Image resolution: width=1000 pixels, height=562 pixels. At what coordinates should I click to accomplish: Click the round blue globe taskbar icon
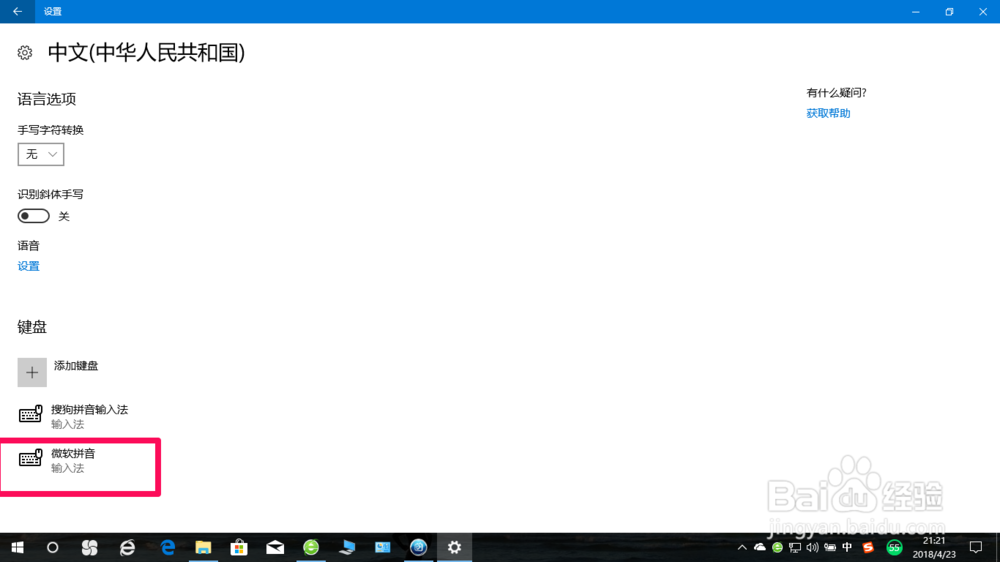(418, 547)
